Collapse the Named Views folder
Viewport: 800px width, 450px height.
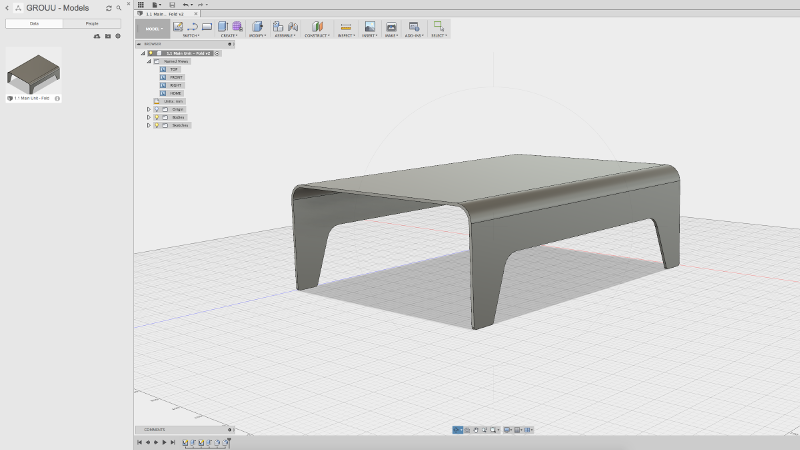149,61
